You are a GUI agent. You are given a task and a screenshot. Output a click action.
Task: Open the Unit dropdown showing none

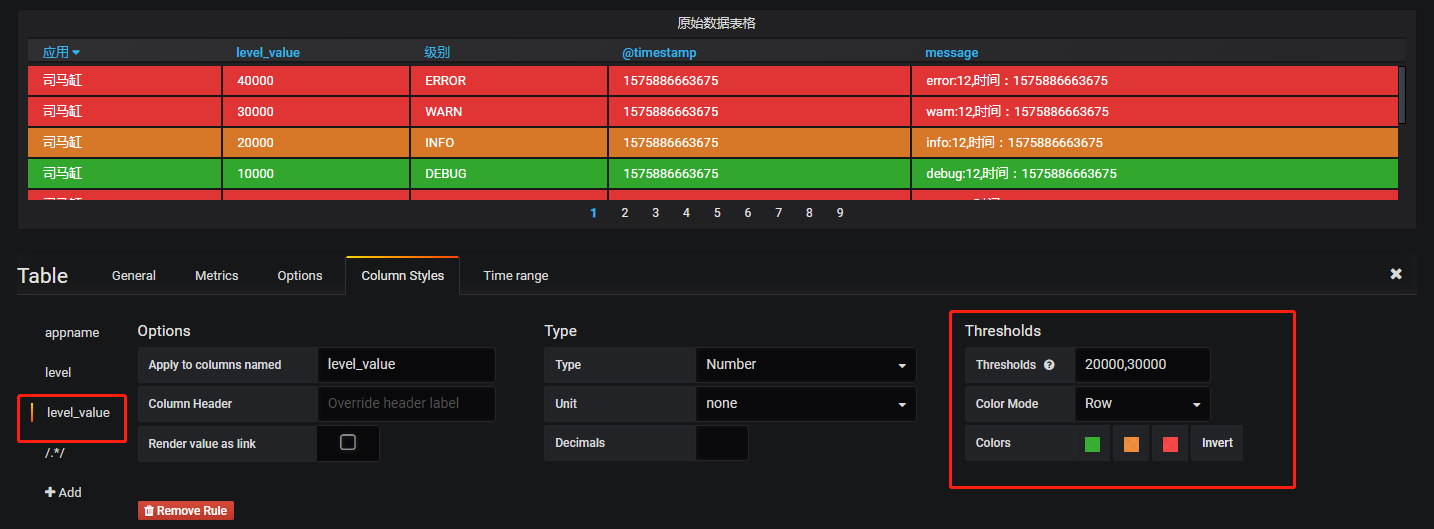coord(805,404)
